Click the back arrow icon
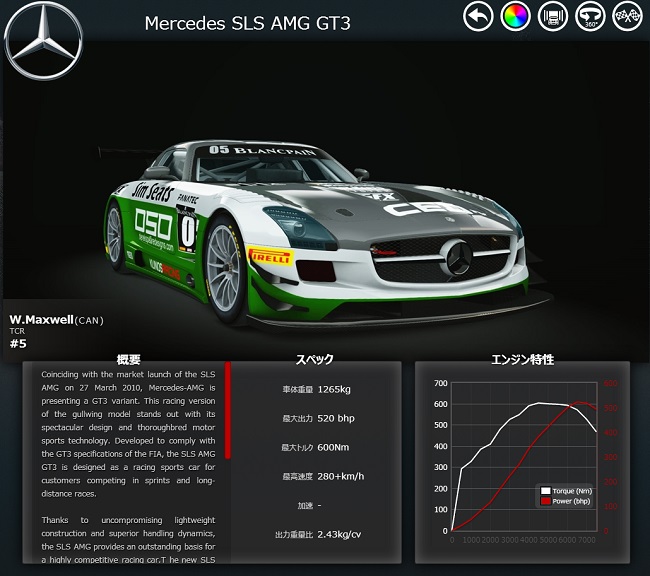 coord(478,17)
